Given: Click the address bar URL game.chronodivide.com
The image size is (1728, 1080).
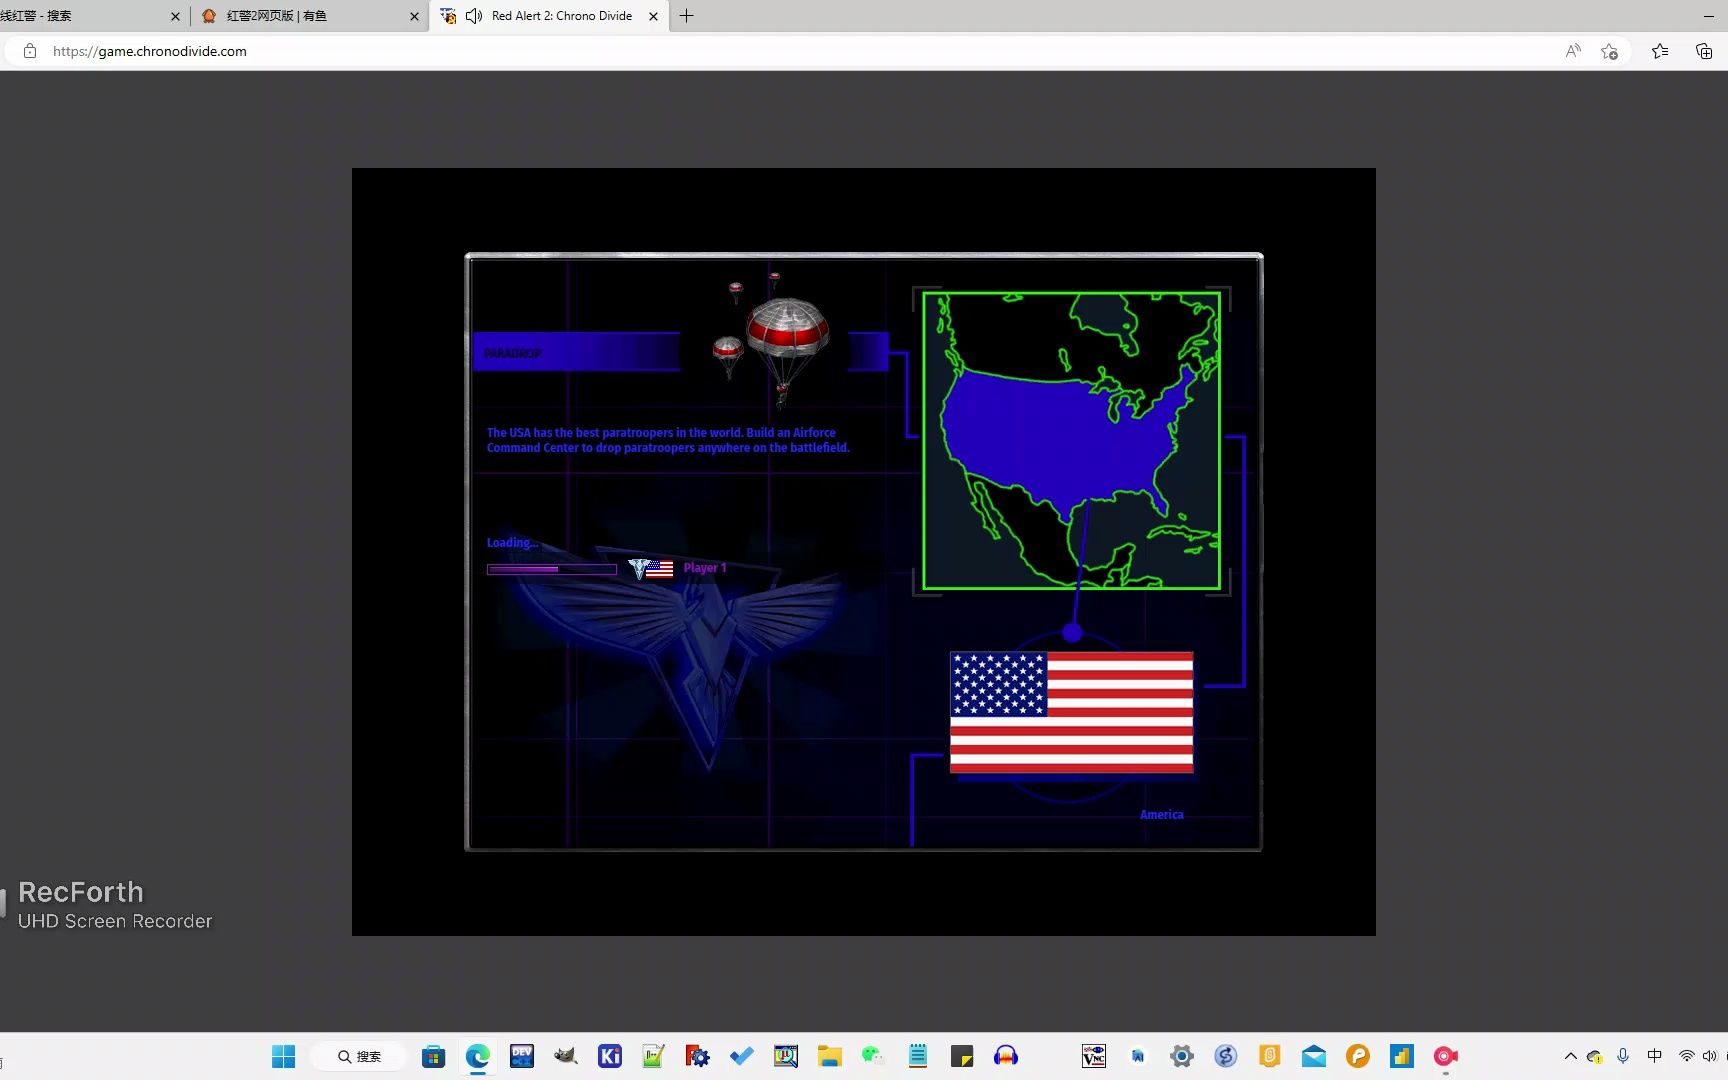Looking at the screenshot, I should (x=150, y=51).
